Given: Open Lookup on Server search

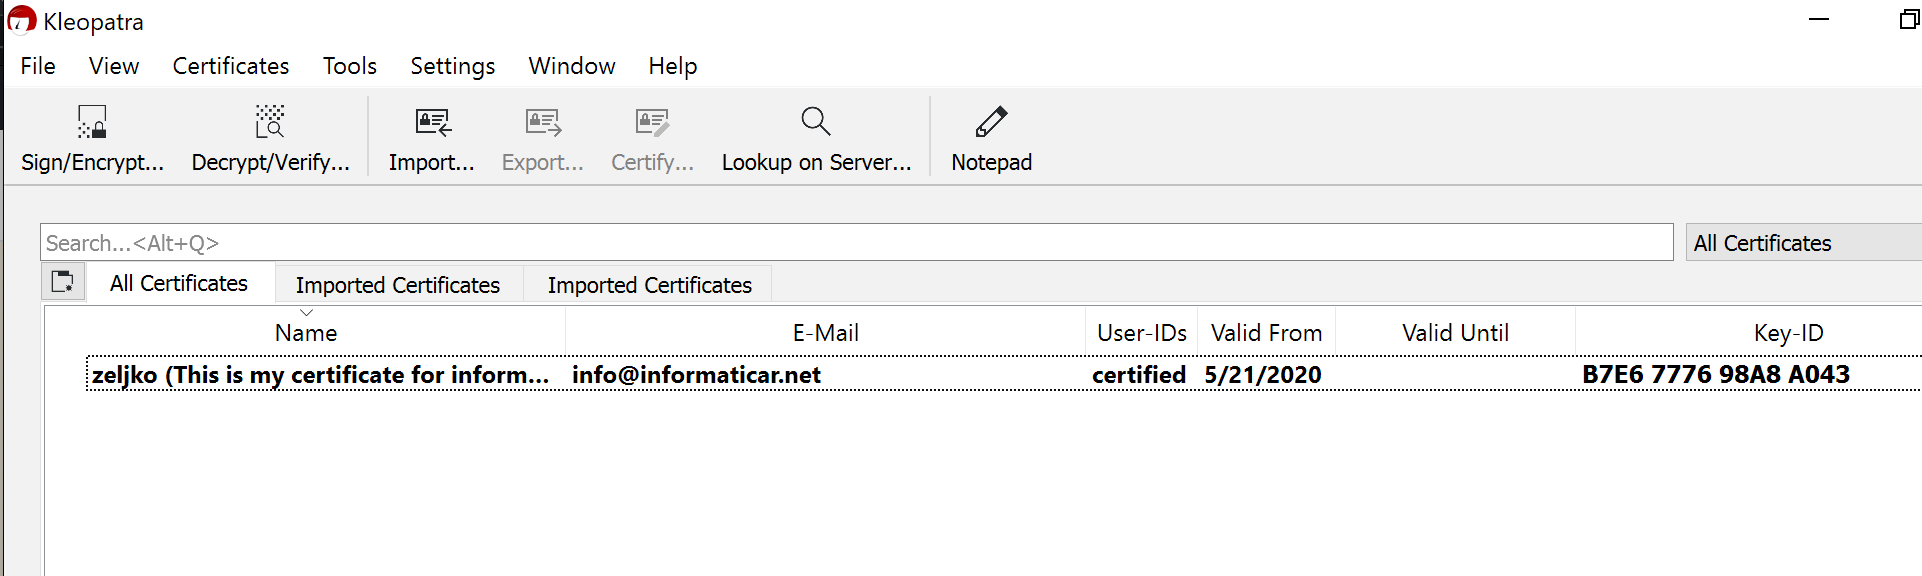Looking at the screenshot, I should pyautogui.click(x=816, y=138).
